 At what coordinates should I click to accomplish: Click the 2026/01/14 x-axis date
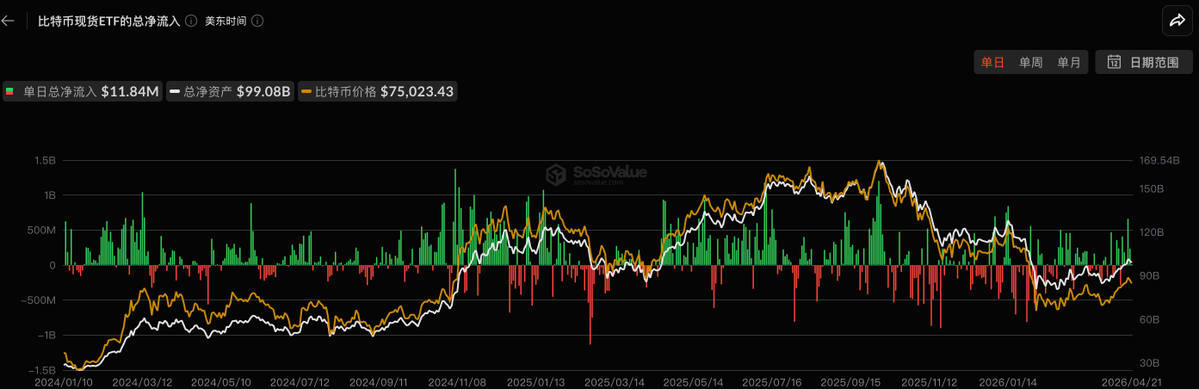click(1008, 381)
